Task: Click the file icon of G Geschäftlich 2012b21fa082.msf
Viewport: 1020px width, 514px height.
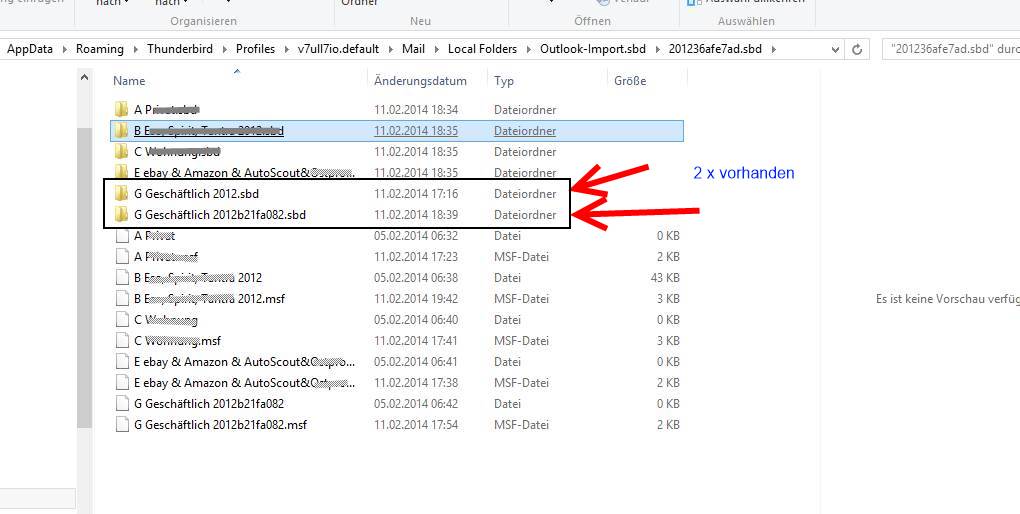Action: pos(122,424)
